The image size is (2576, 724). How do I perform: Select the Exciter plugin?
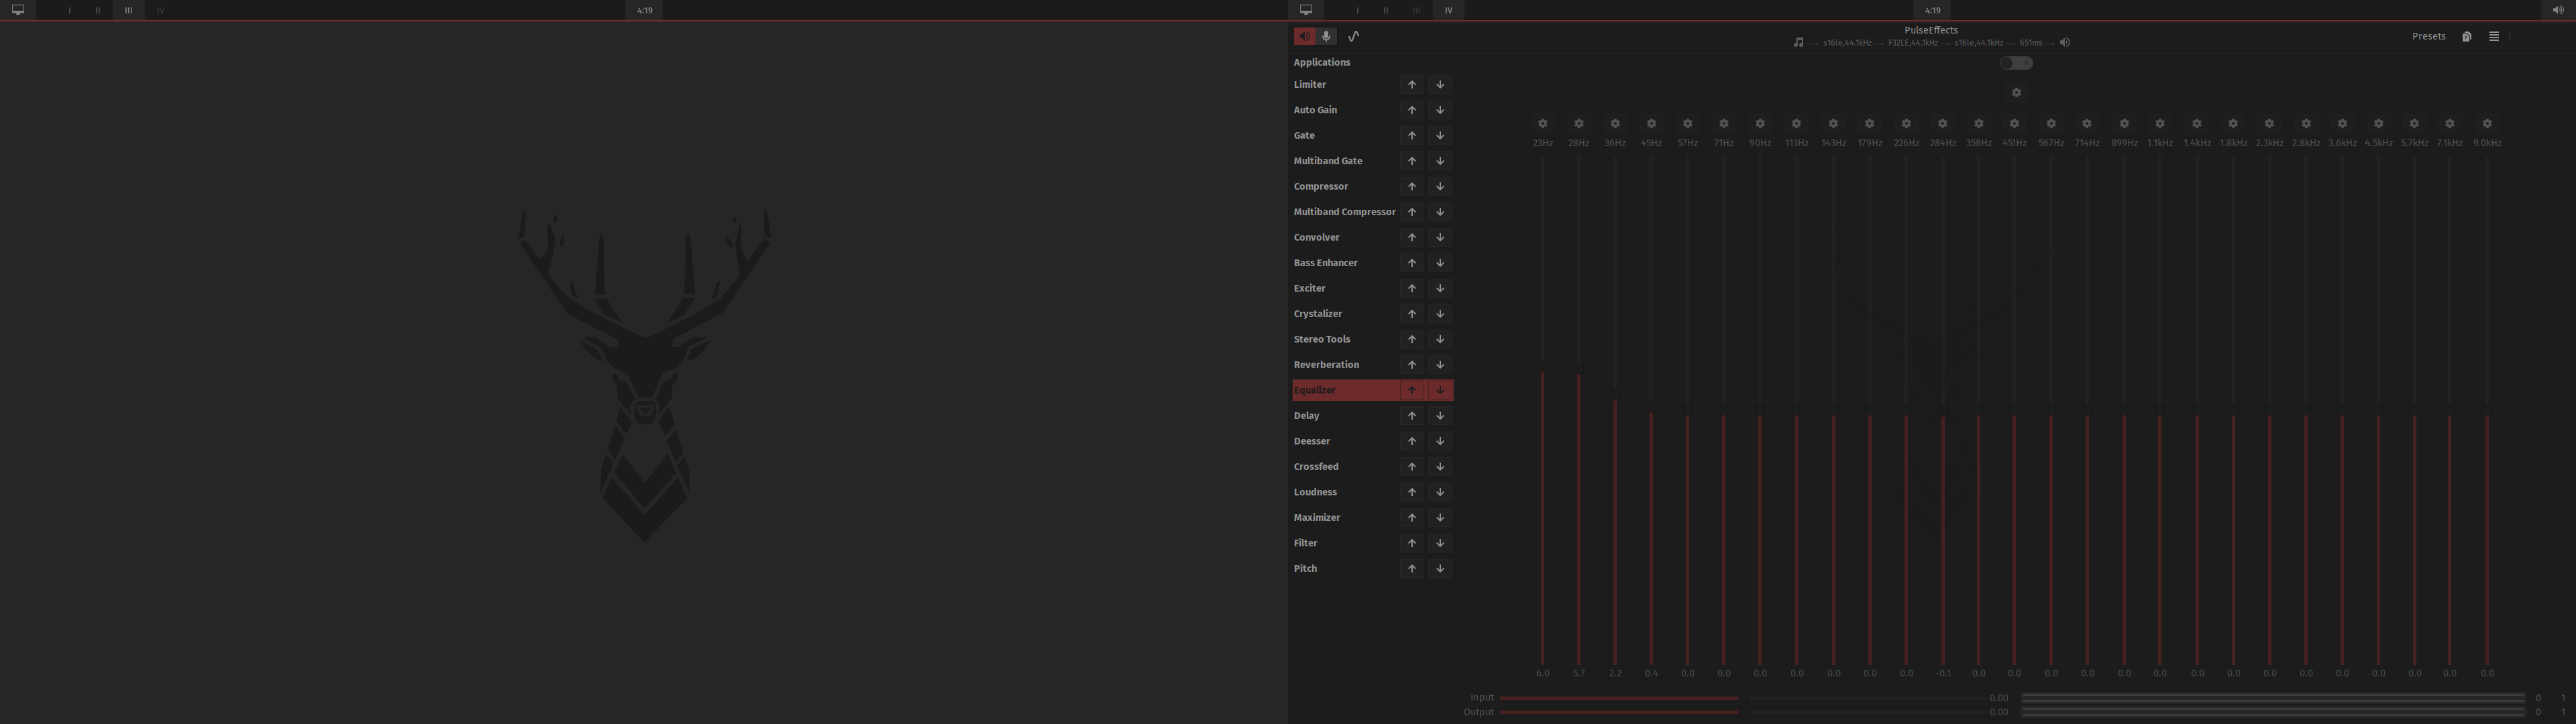(1309, 288)
